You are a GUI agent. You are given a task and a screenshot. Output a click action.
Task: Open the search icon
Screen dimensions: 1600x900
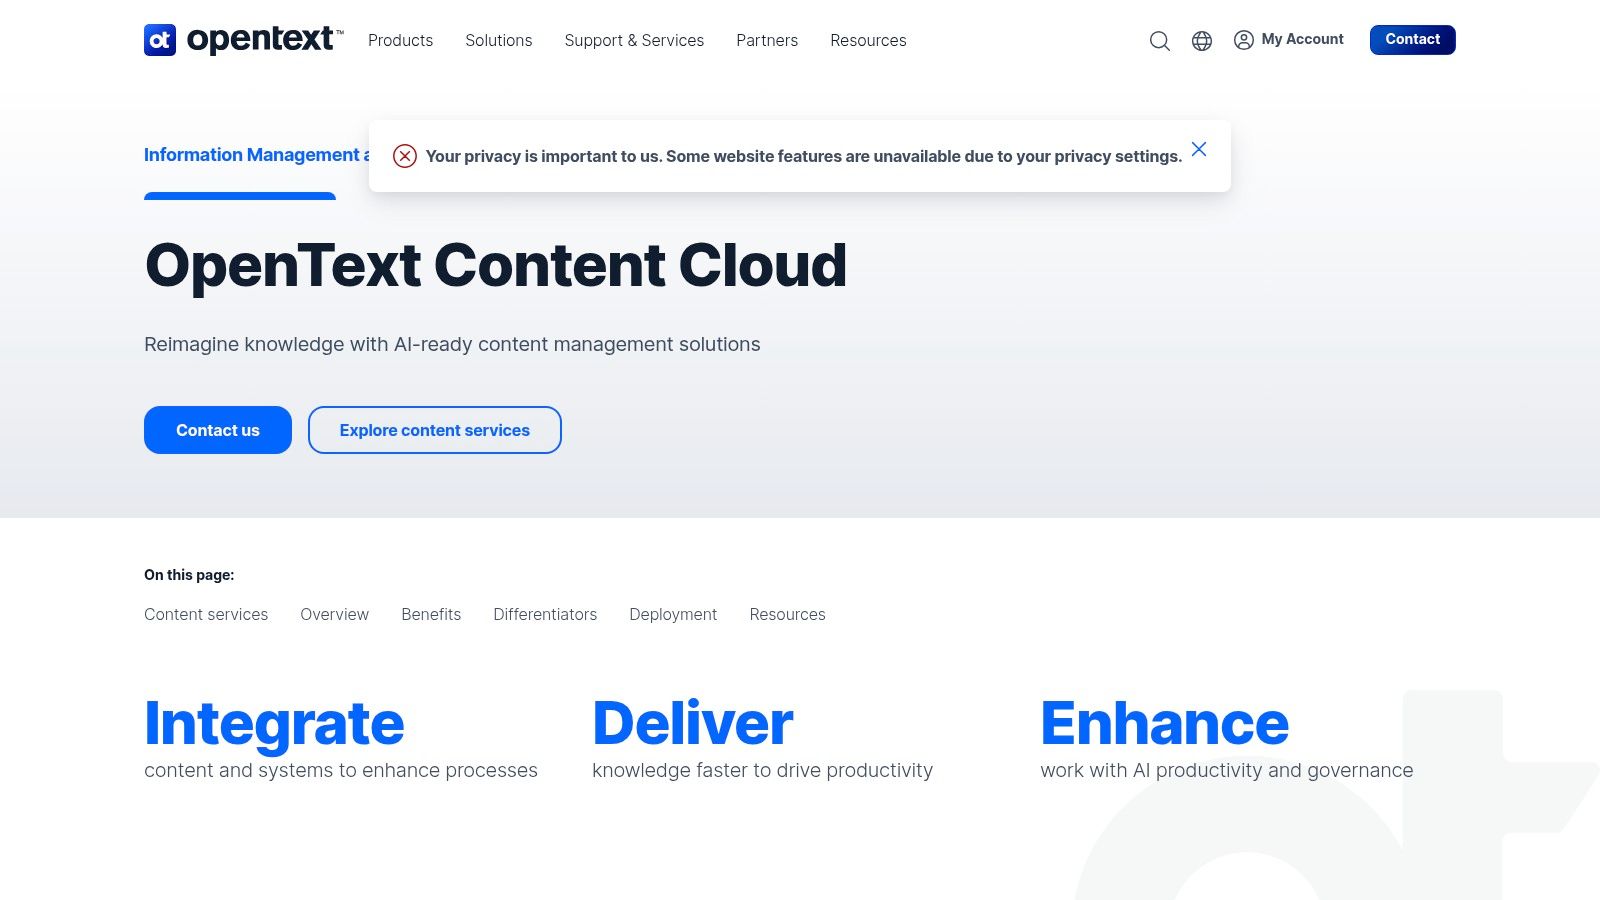point(1160,41)
